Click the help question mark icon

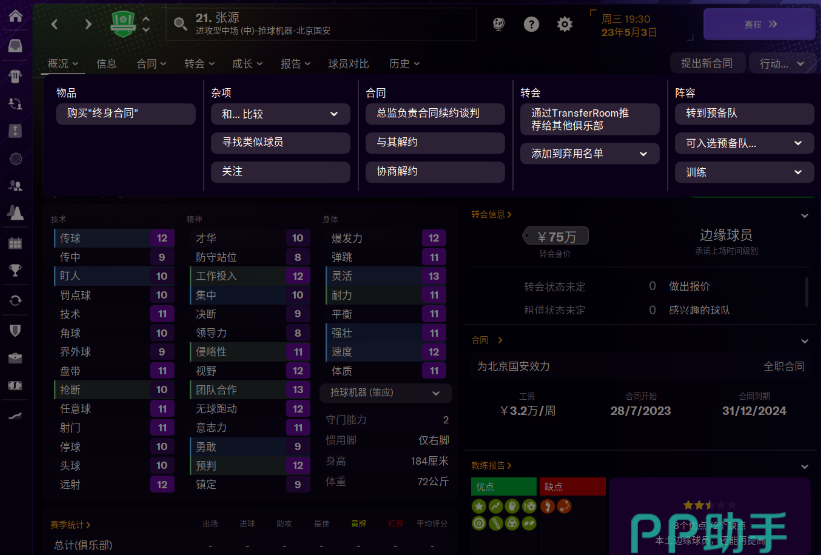tap(531, 24)
